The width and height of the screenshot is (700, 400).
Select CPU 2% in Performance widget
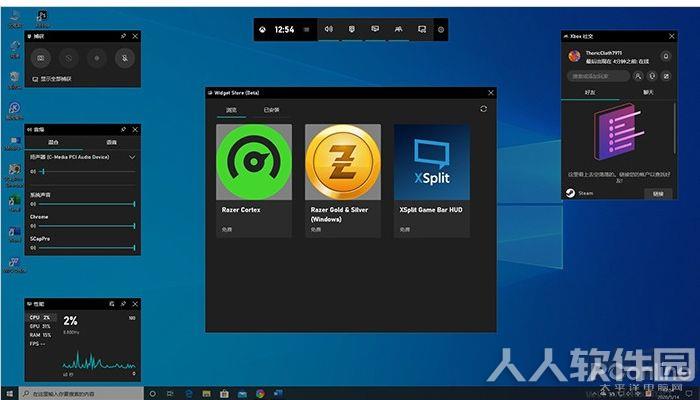[42, 317]
